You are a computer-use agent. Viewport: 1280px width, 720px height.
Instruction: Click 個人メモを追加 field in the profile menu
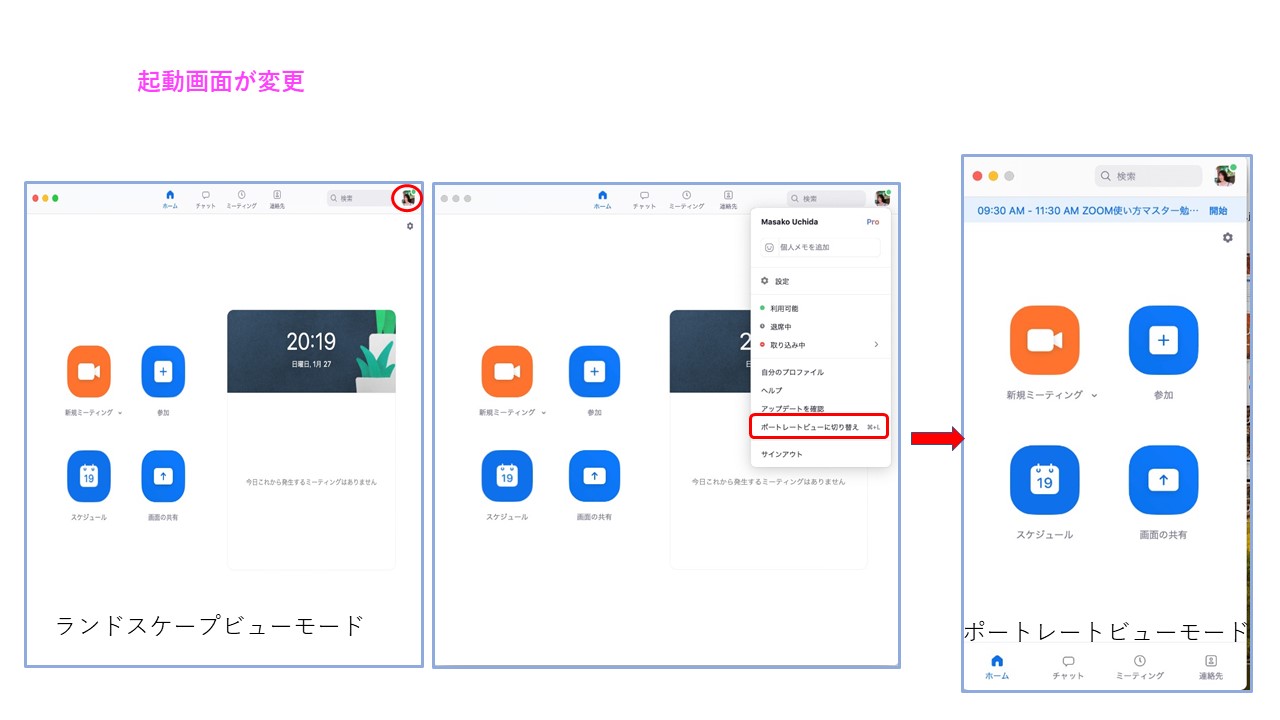(821, 247)
